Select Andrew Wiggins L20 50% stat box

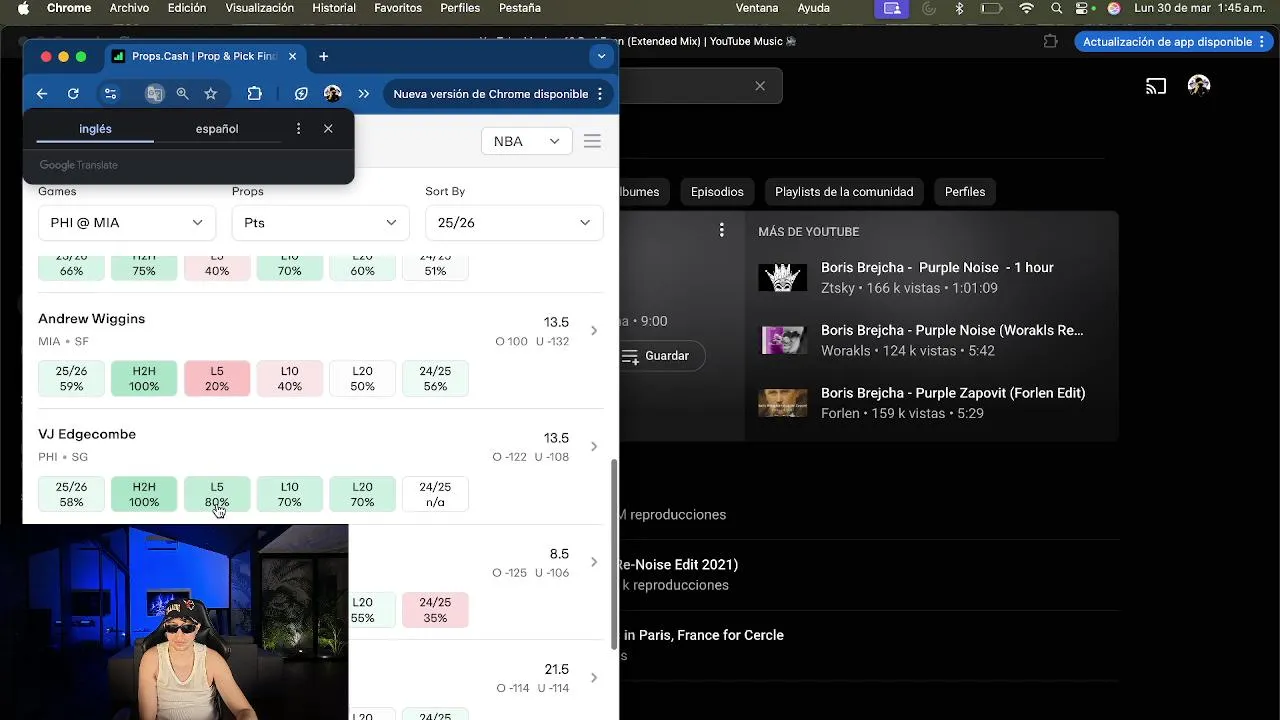[x=362, y=379]
